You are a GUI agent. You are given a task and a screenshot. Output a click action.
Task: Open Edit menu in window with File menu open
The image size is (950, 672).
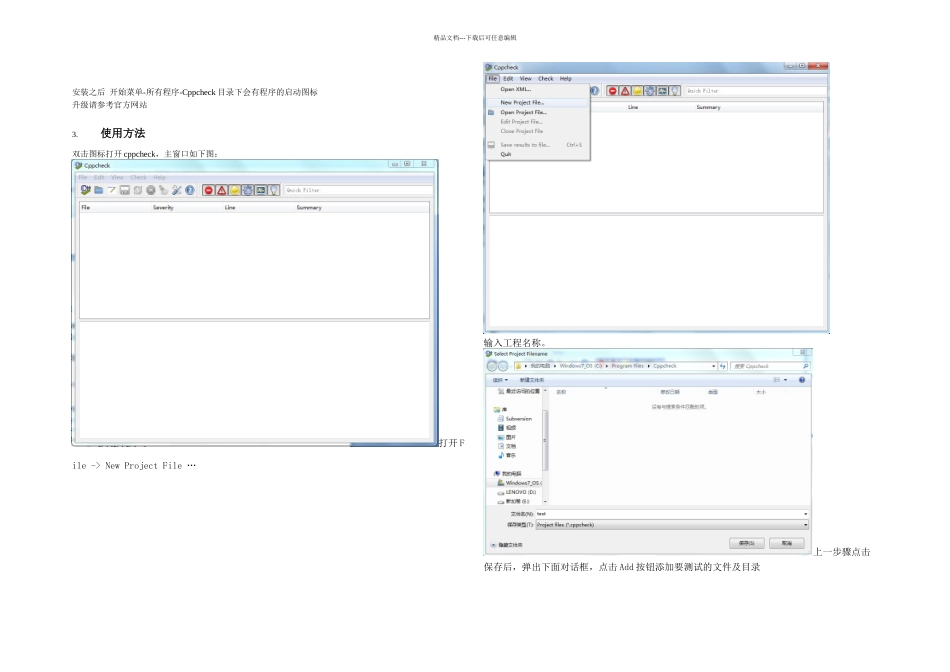point(508,79)
